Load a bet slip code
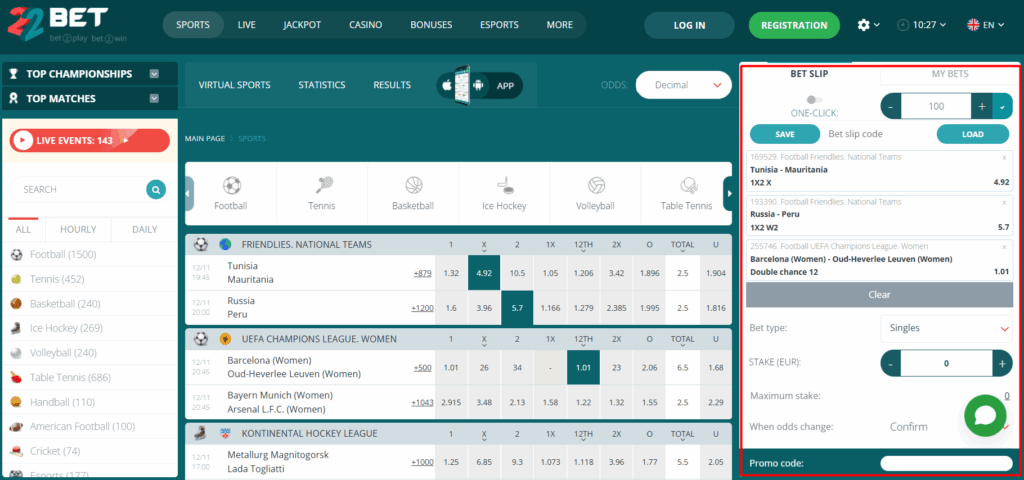This screenshot has width=1024, height=480. tap(972, 134)
